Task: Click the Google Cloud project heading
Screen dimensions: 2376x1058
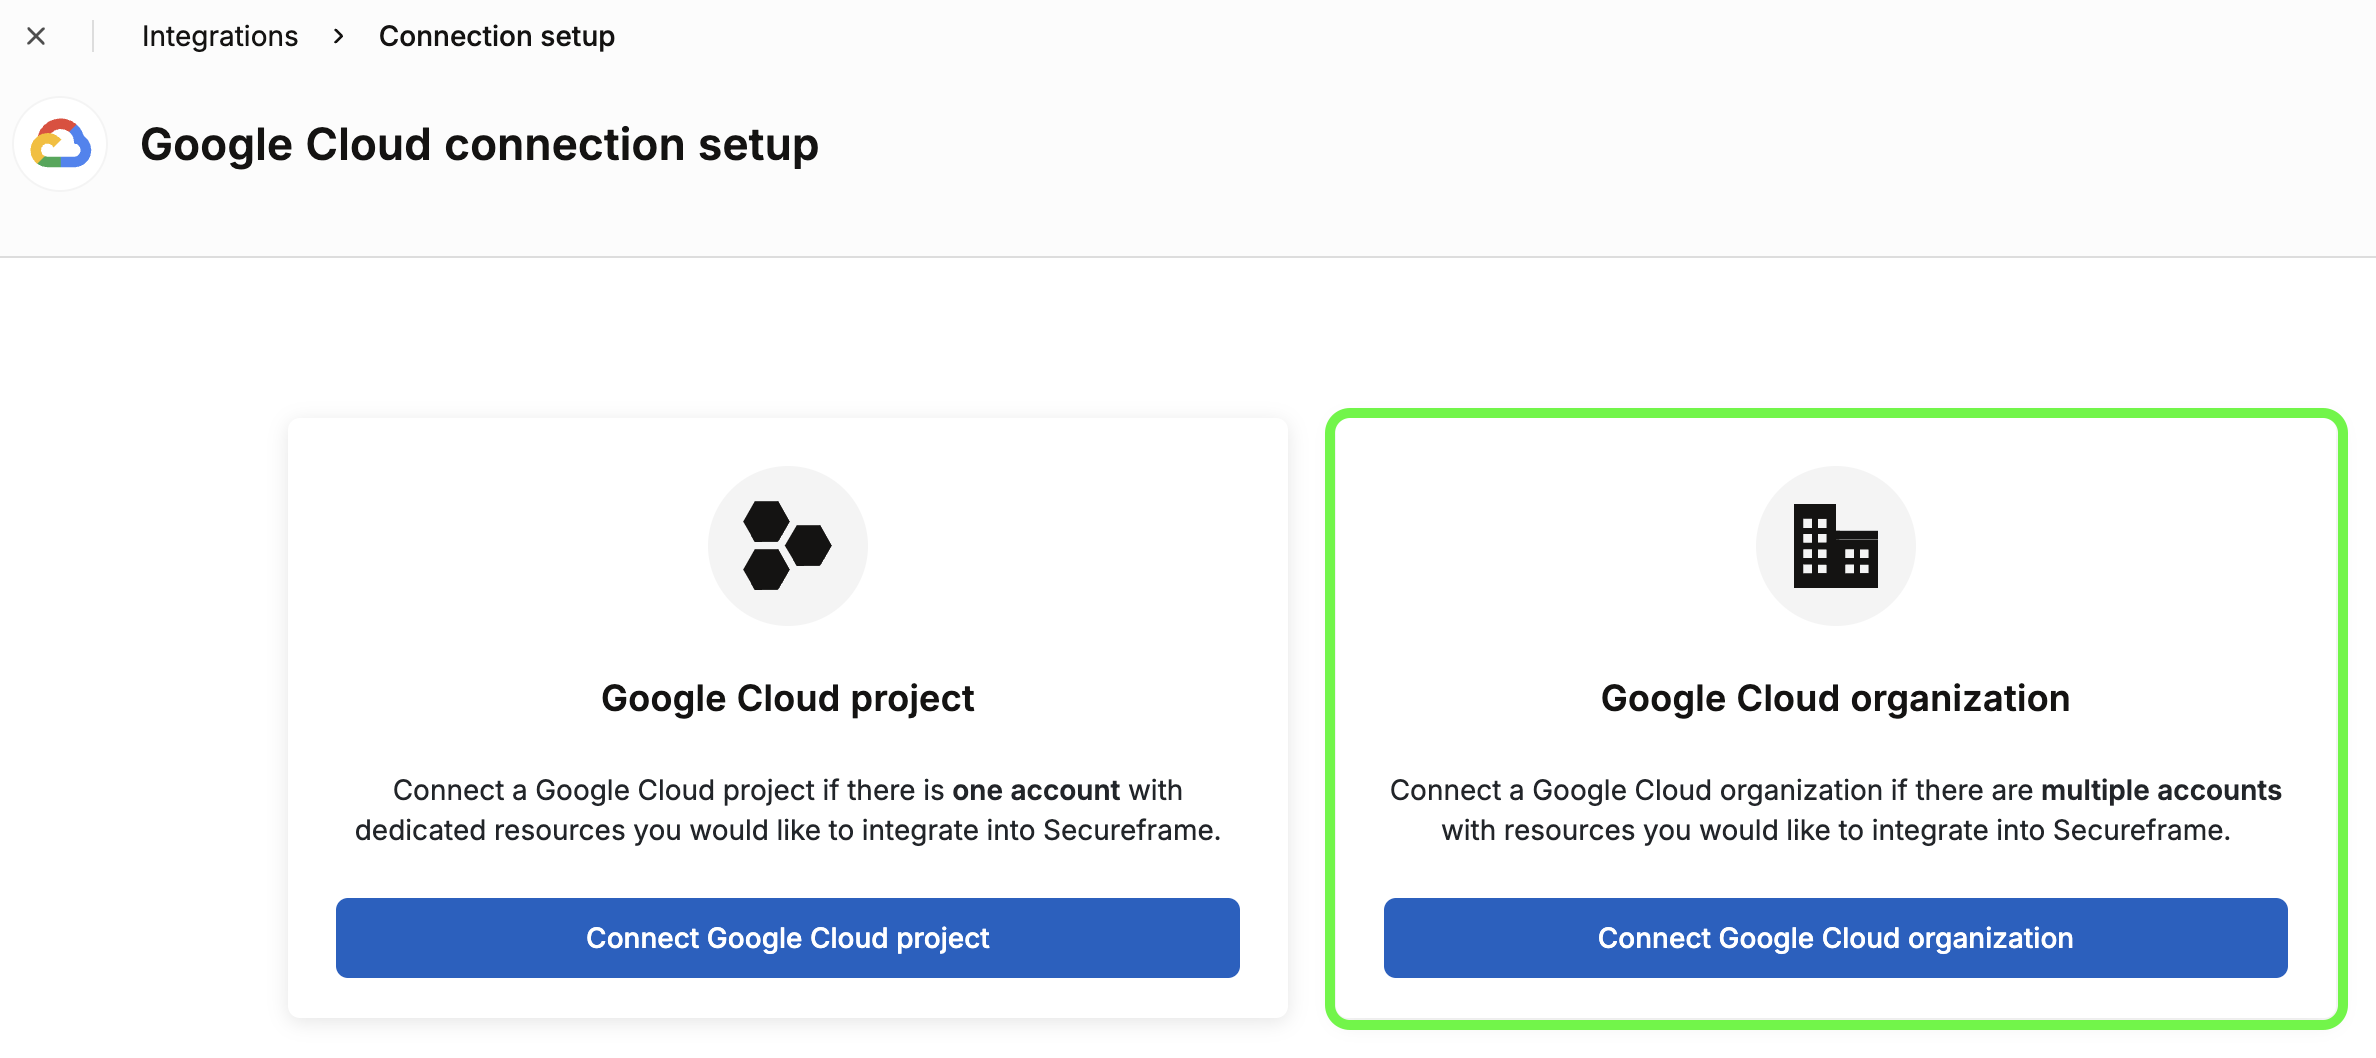Action: tap(788, 698)
